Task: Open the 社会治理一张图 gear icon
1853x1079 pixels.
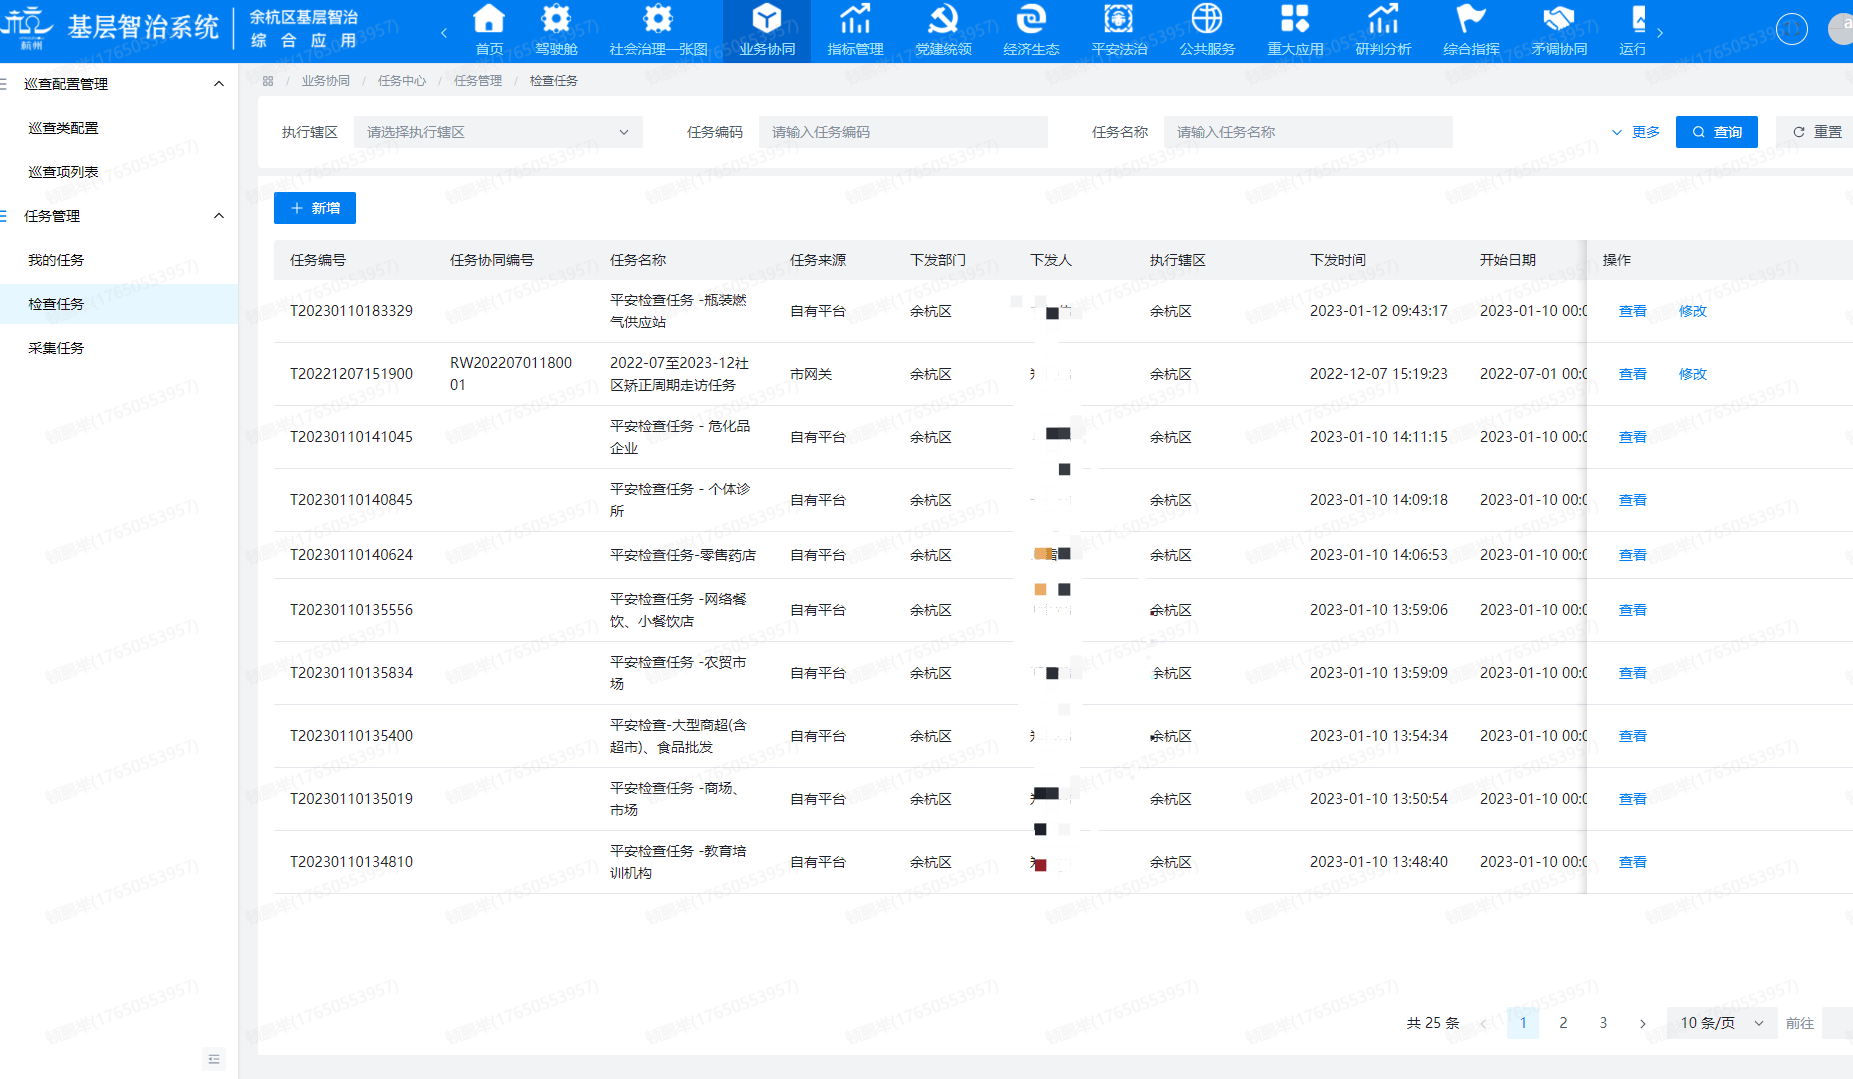Action: (658, 19)
